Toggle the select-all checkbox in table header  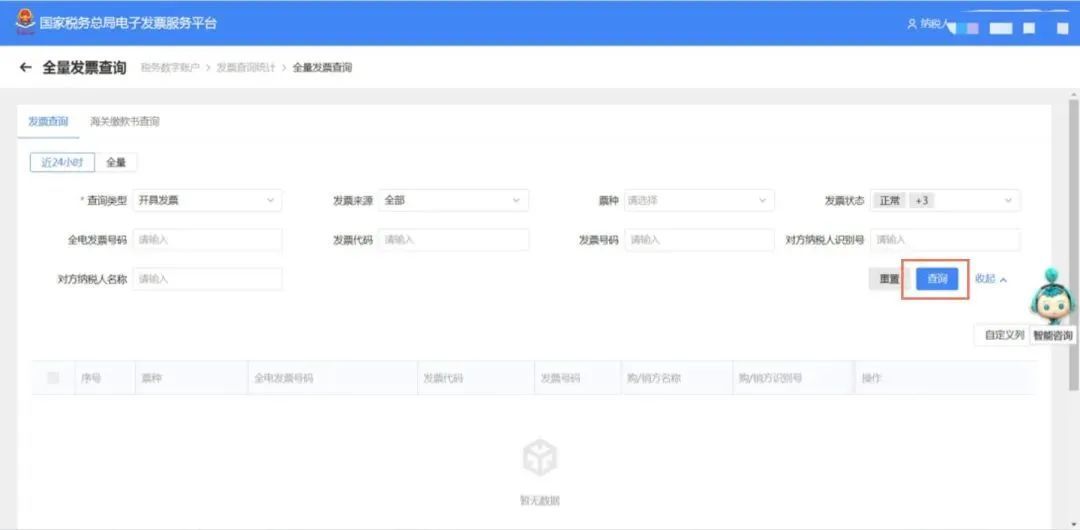(x=53, y=378)
